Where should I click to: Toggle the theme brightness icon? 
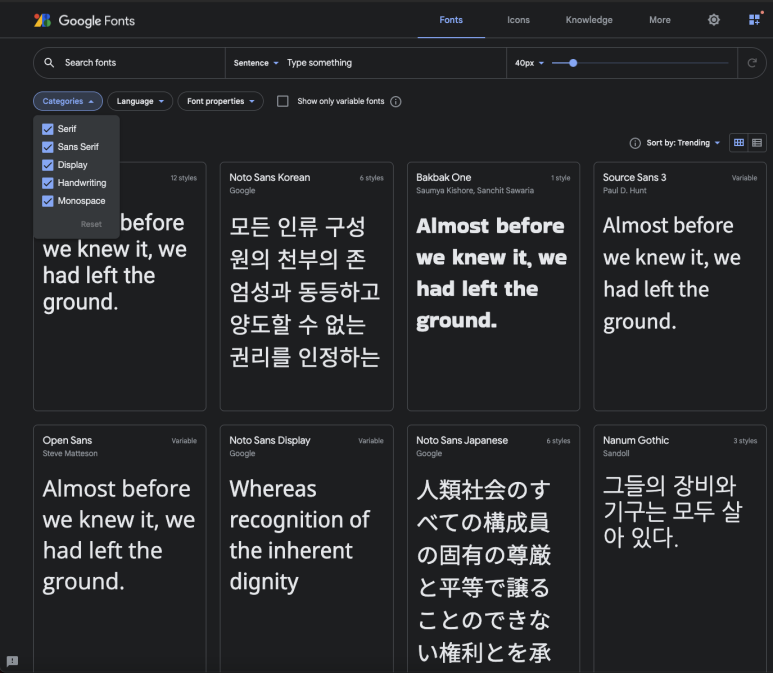713,20
